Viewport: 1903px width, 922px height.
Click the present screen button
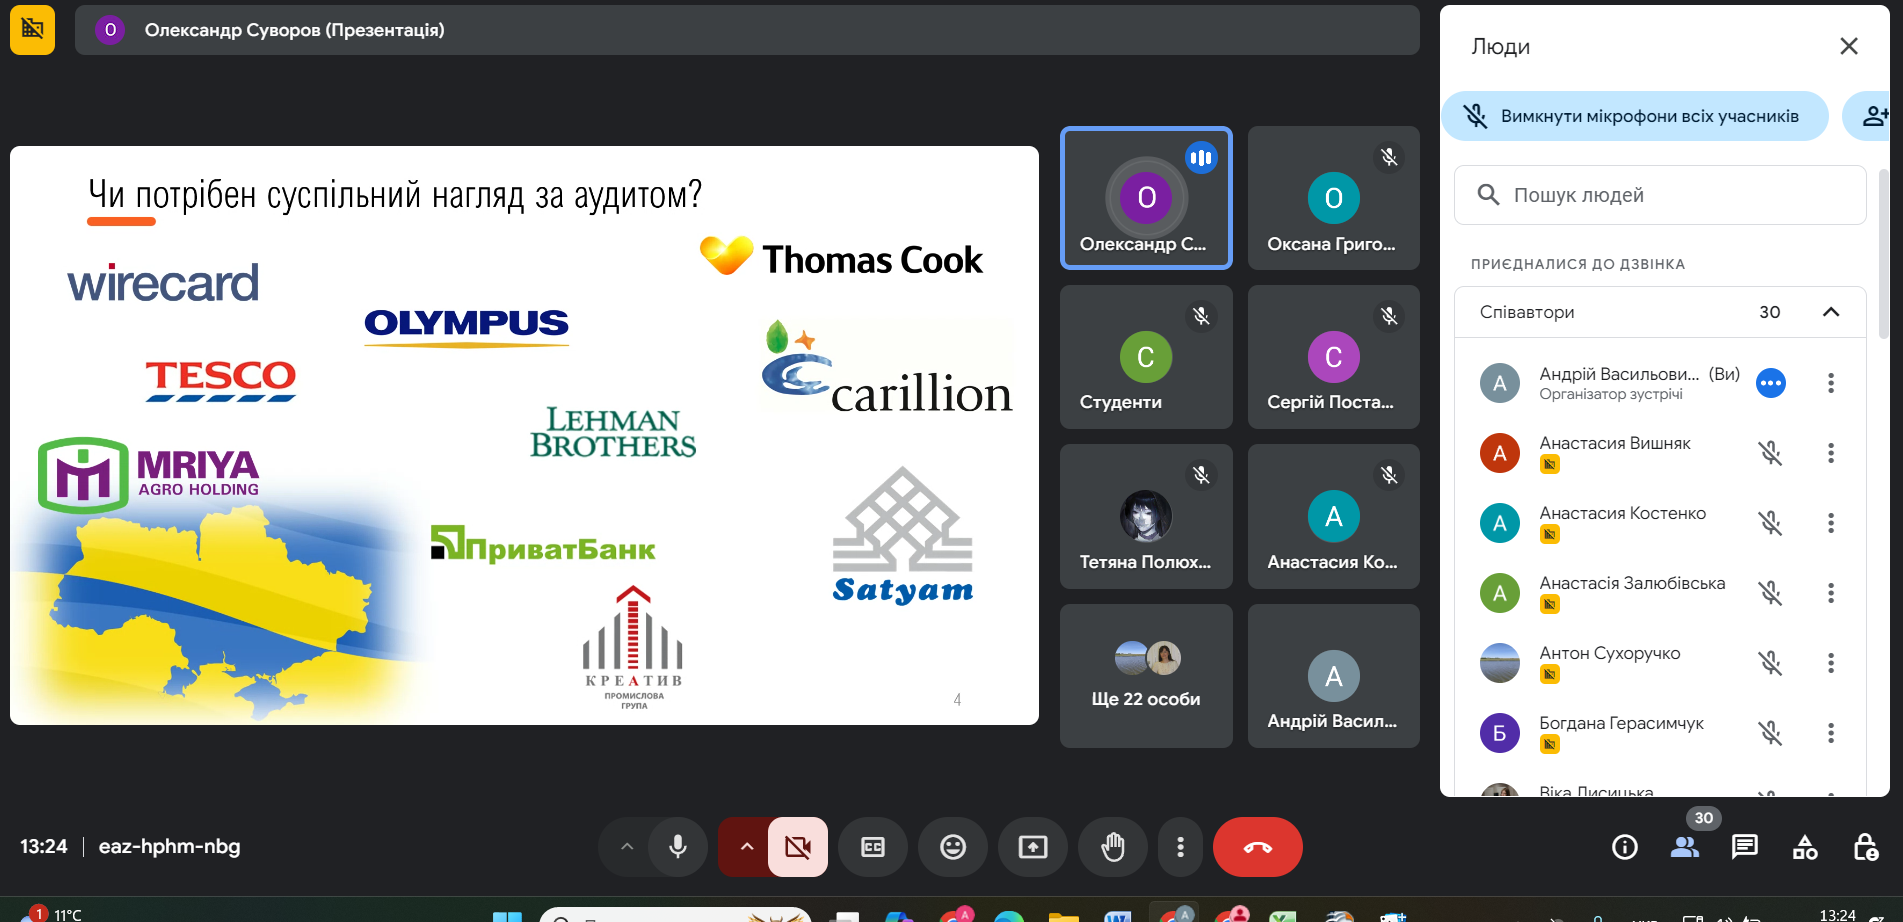pyautogui.click(x=1033, y=847)
